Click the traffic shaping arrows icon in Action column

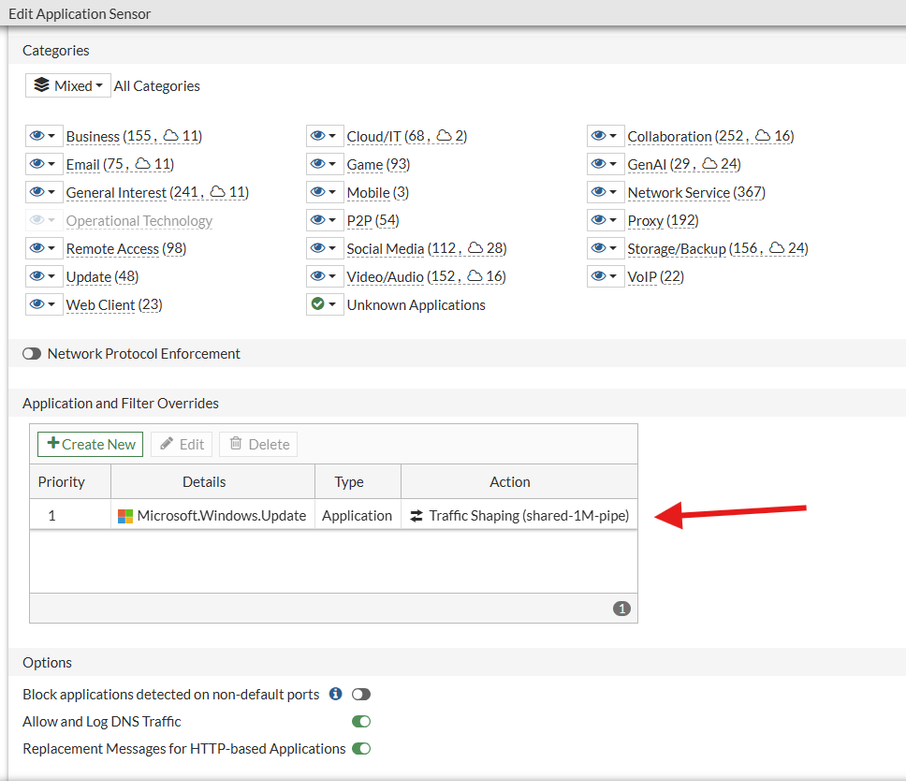pos(416,516)
